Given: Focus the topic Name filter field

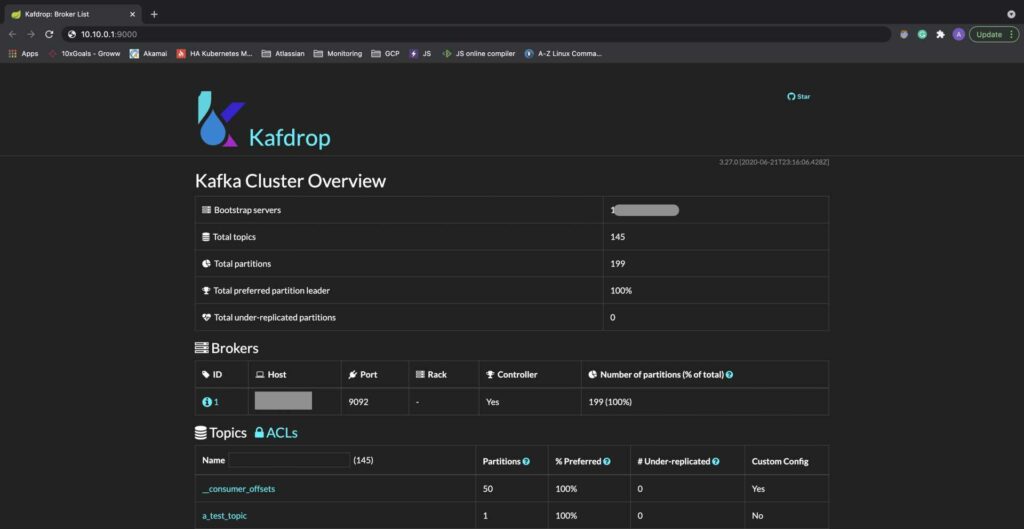Looking at the screenshot, I should (289, 460).
